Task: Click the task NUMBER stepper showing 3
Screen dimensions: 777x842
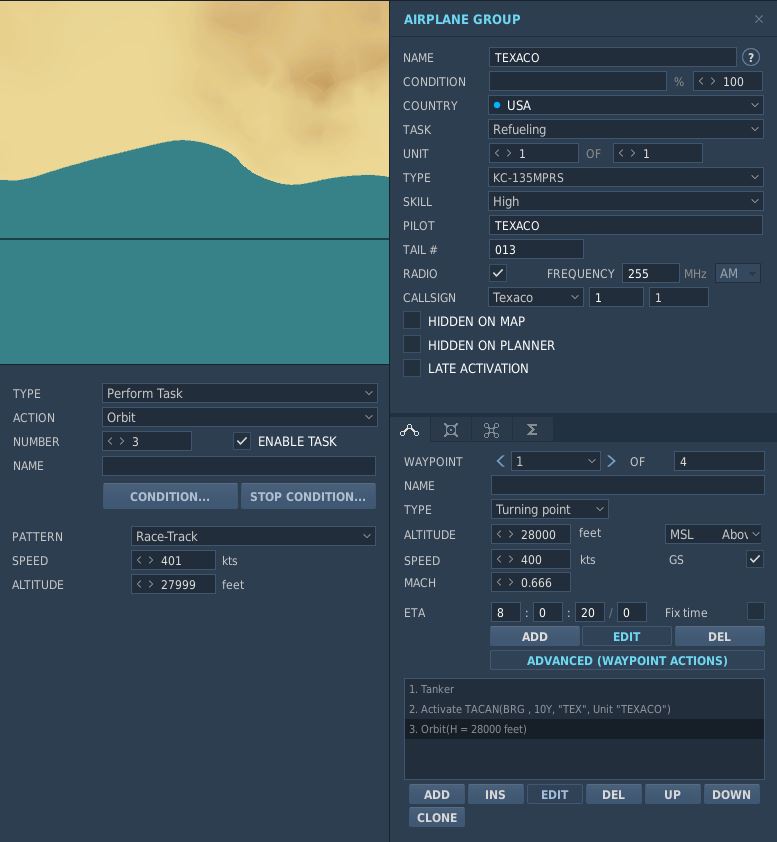Action: (147, 441)
